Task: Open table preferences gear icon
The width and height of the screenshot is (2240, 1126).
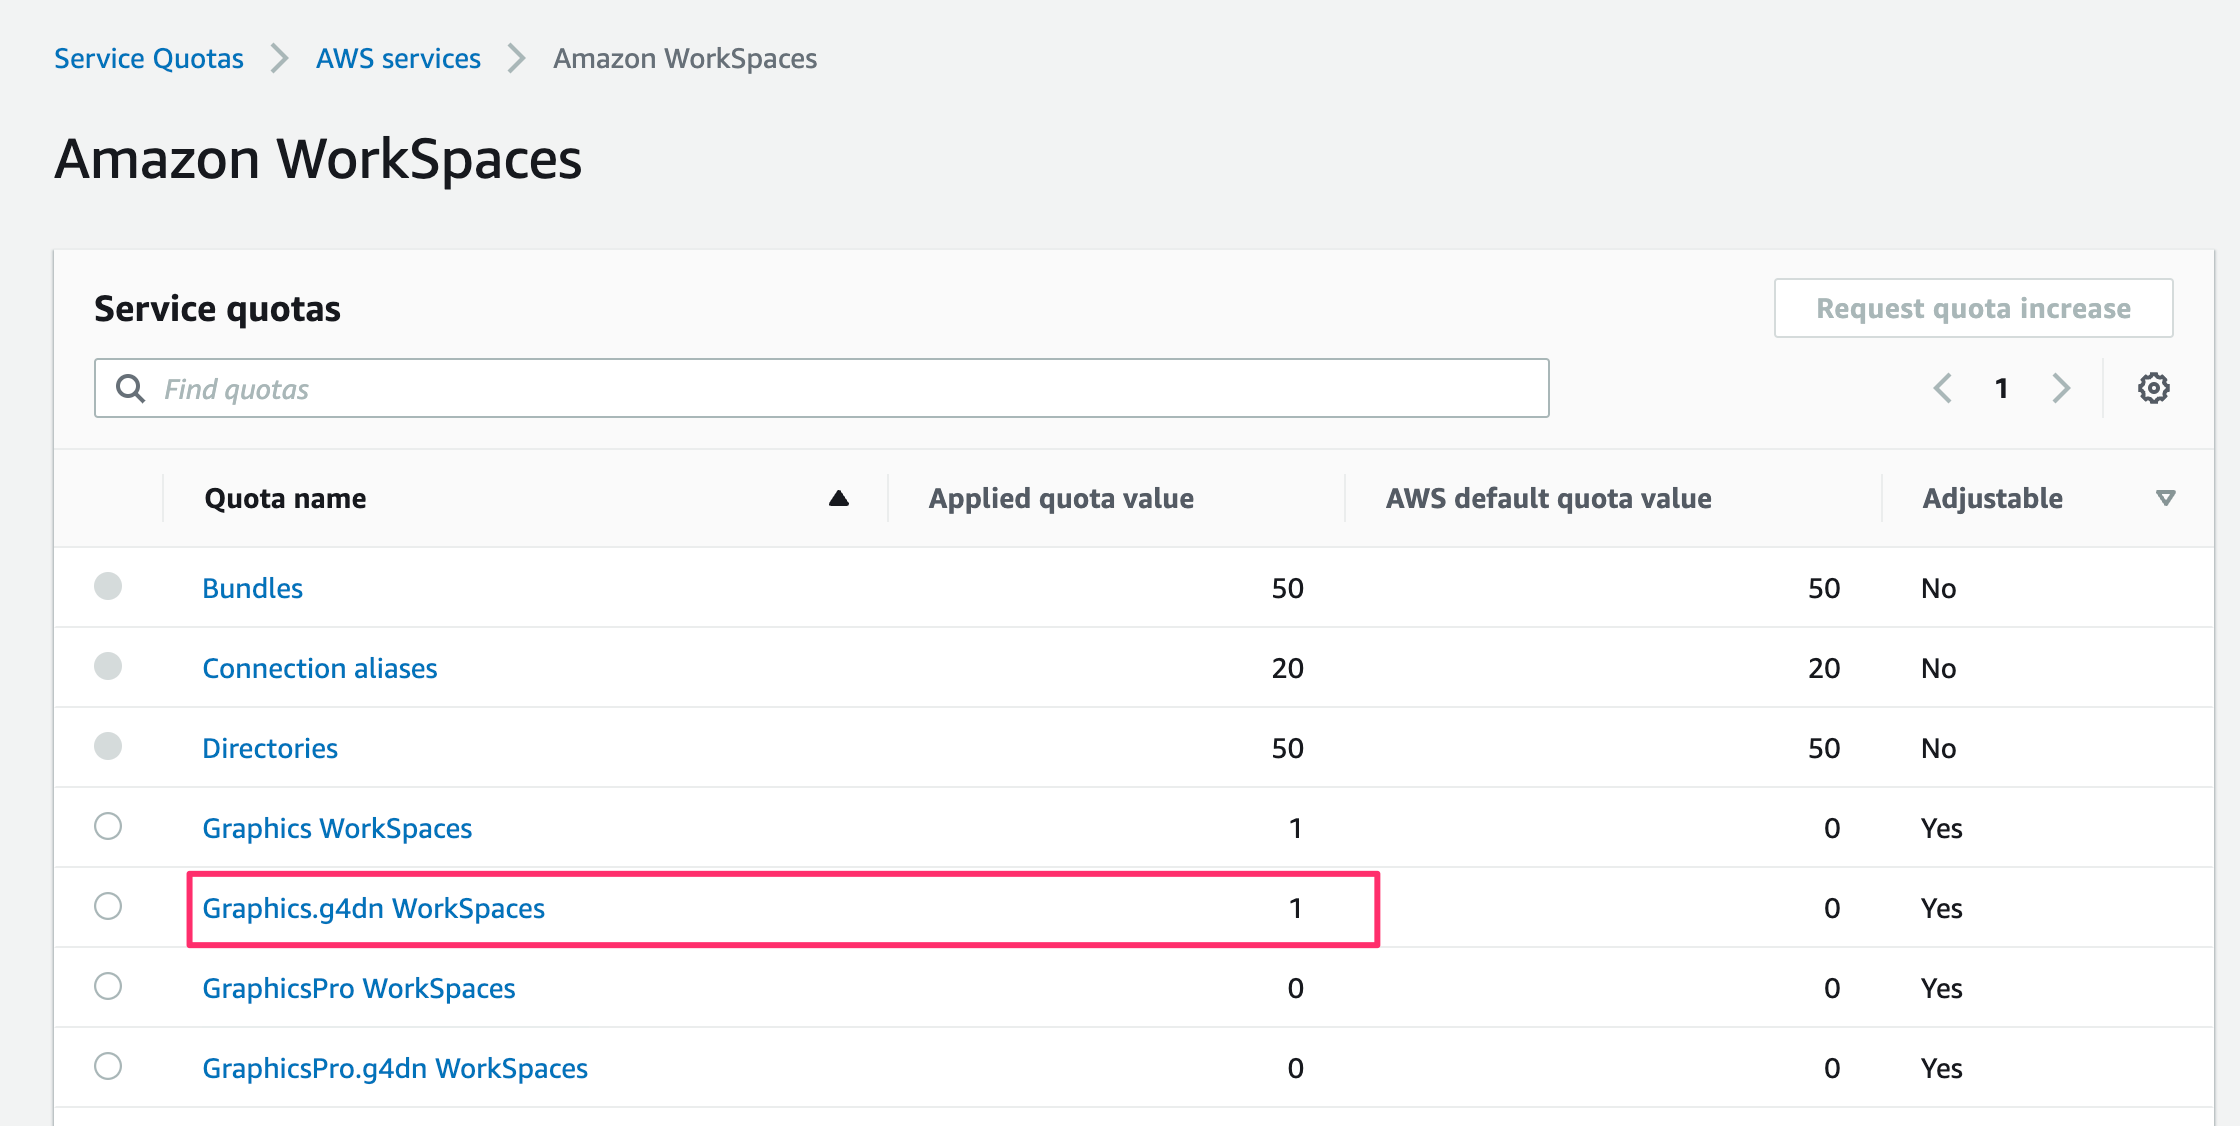Action: 2153,388
